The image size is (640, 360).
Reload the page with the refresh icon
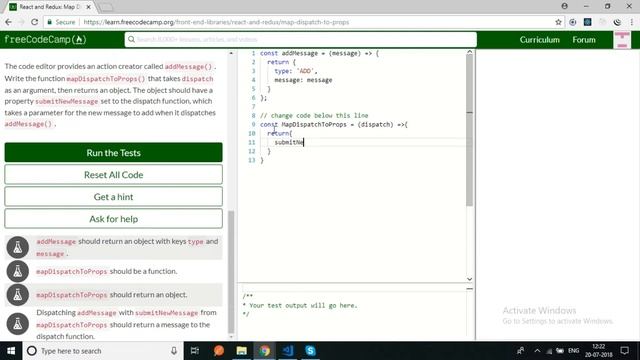[35, 22]
